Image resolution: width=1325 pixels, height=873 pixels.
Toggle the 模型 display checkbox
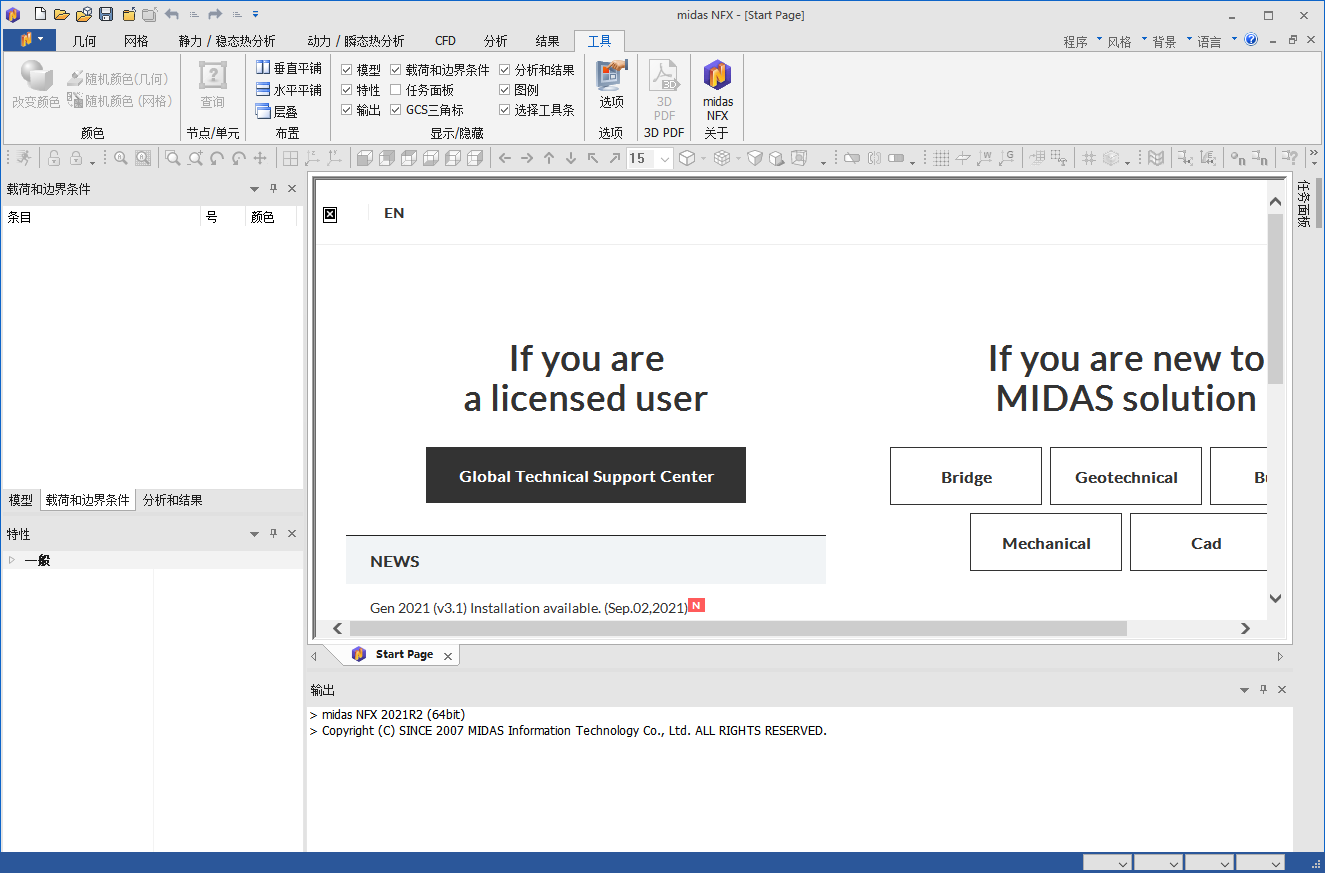347,70
